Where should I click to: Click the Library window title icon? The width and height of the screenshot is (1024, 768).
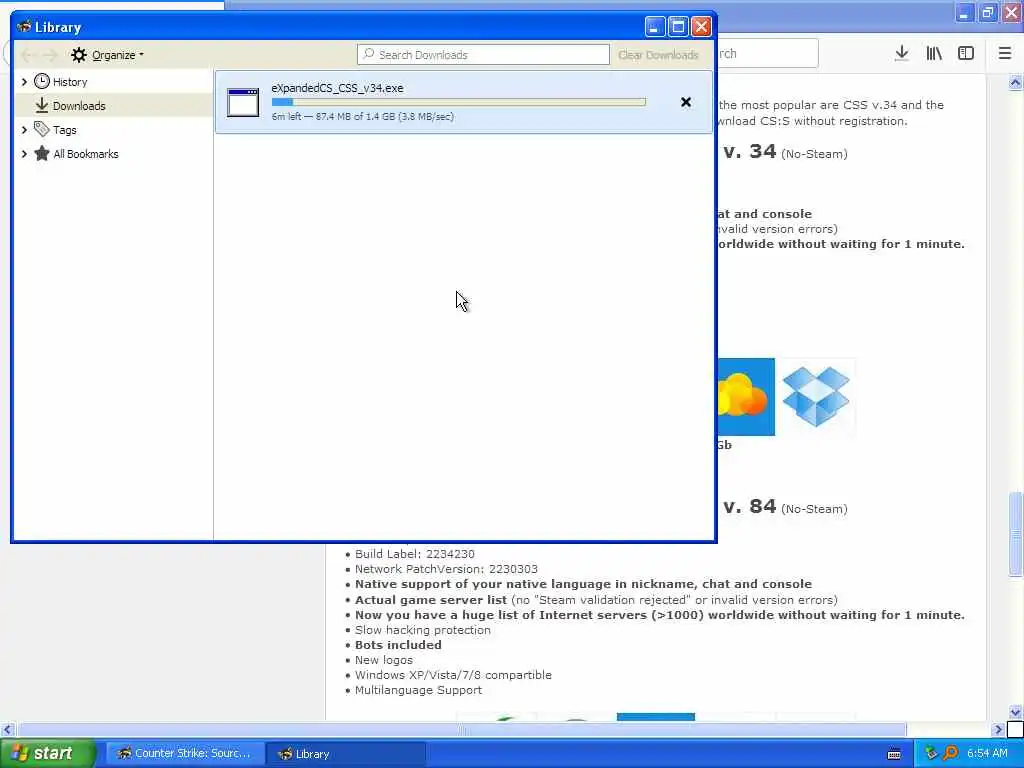point(24,27)
